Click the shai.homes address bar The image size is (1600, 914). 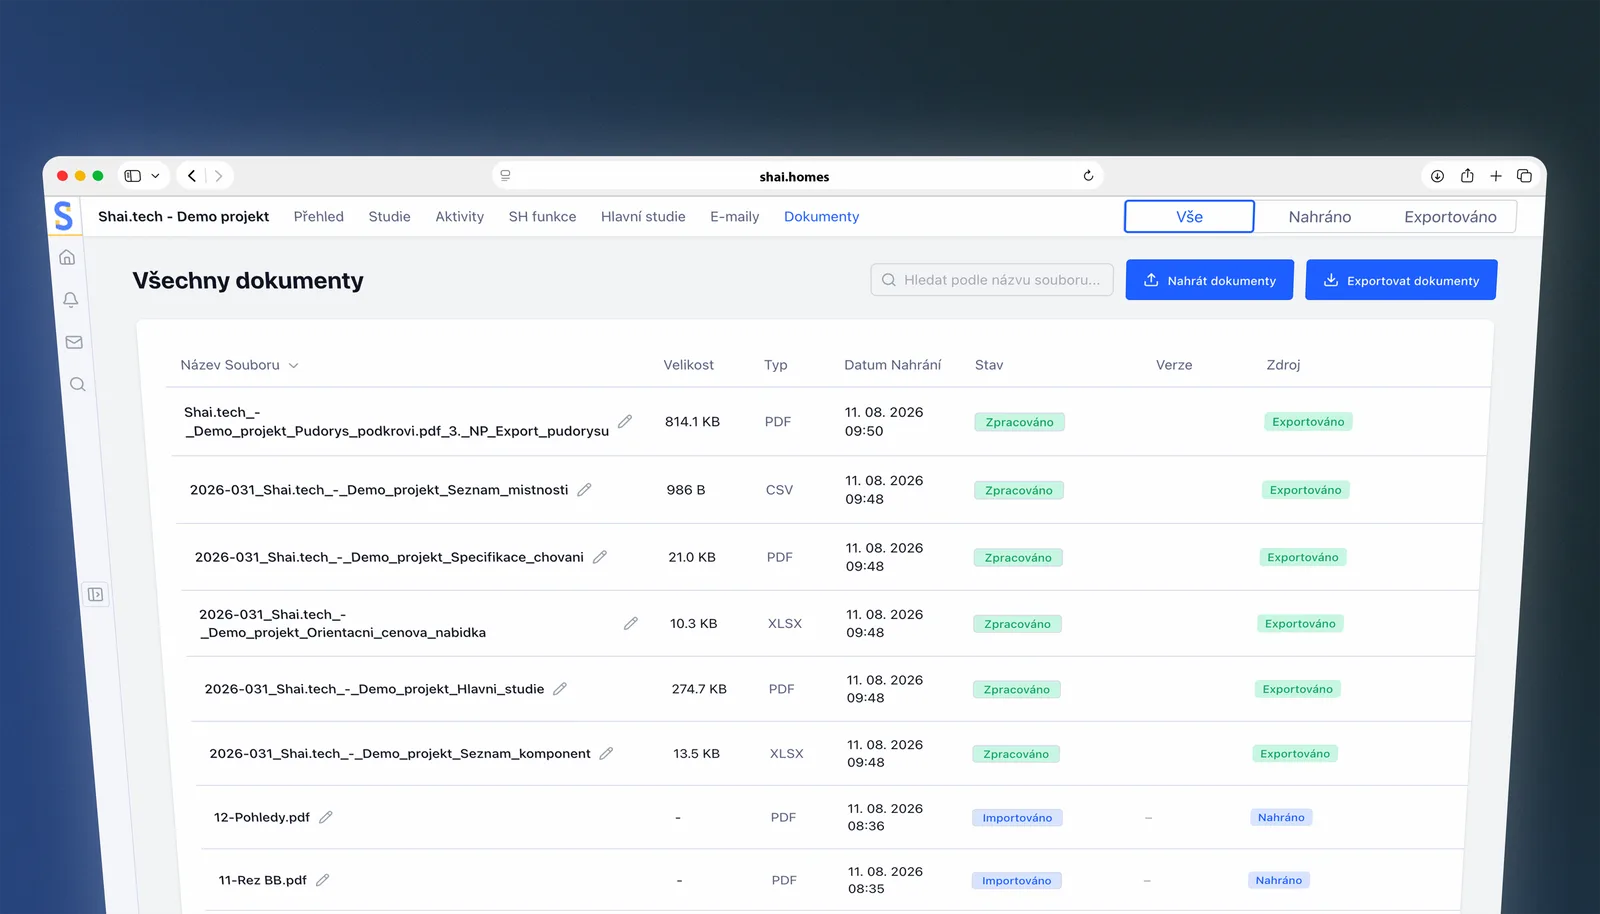click(x=797, y=176)
